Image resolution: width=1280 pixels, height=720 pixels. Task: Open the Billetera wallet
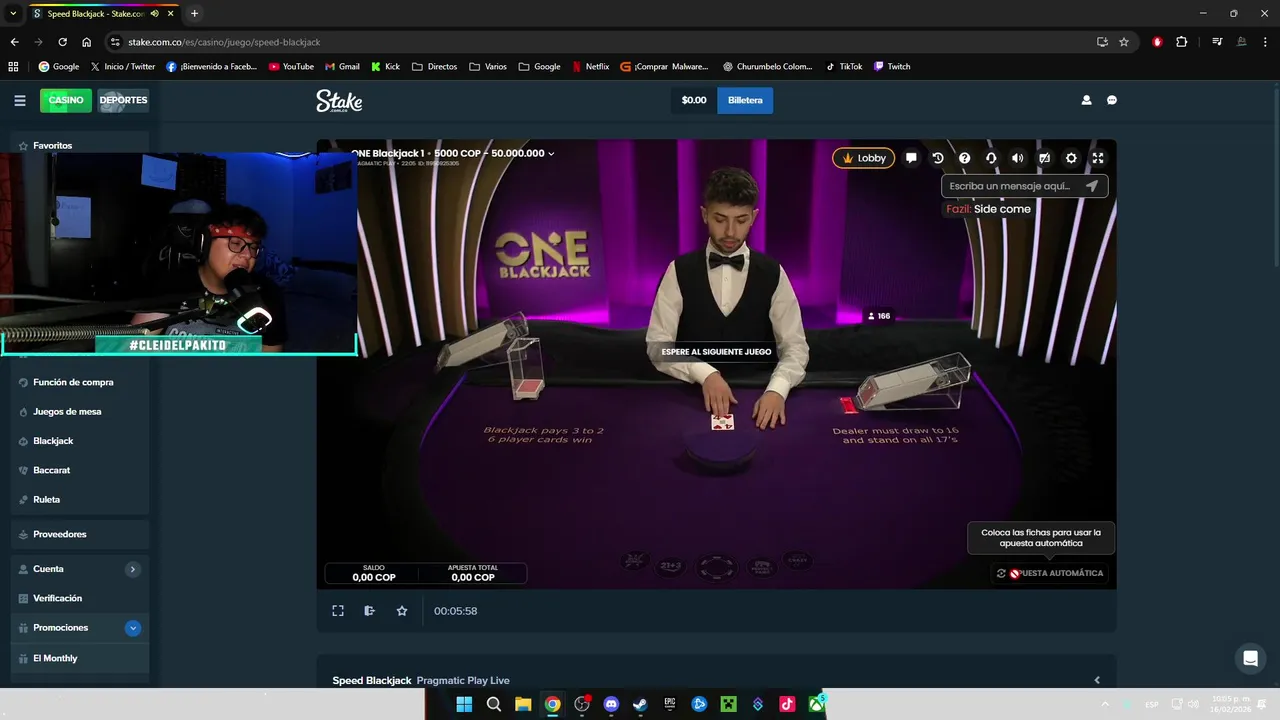pos(745,100)
